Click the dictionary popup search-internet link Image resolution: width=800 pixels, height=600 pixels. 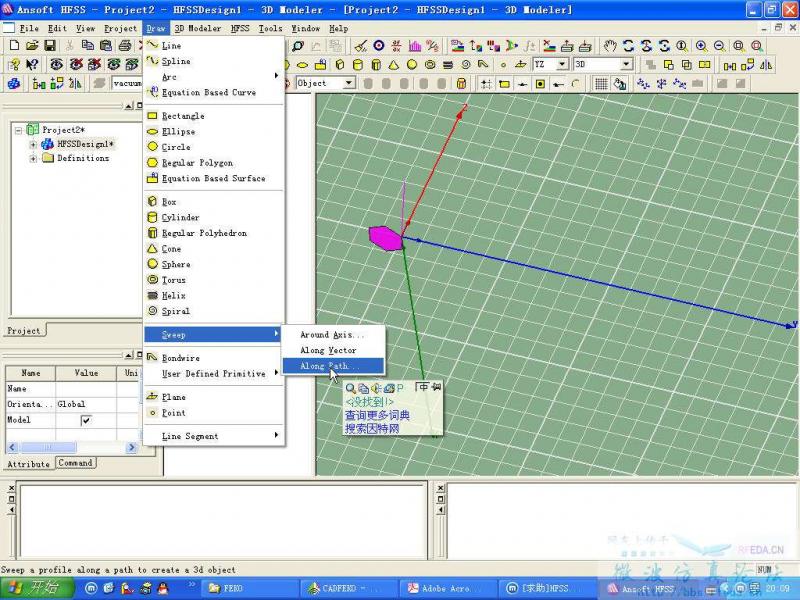(x=372, y=429)
